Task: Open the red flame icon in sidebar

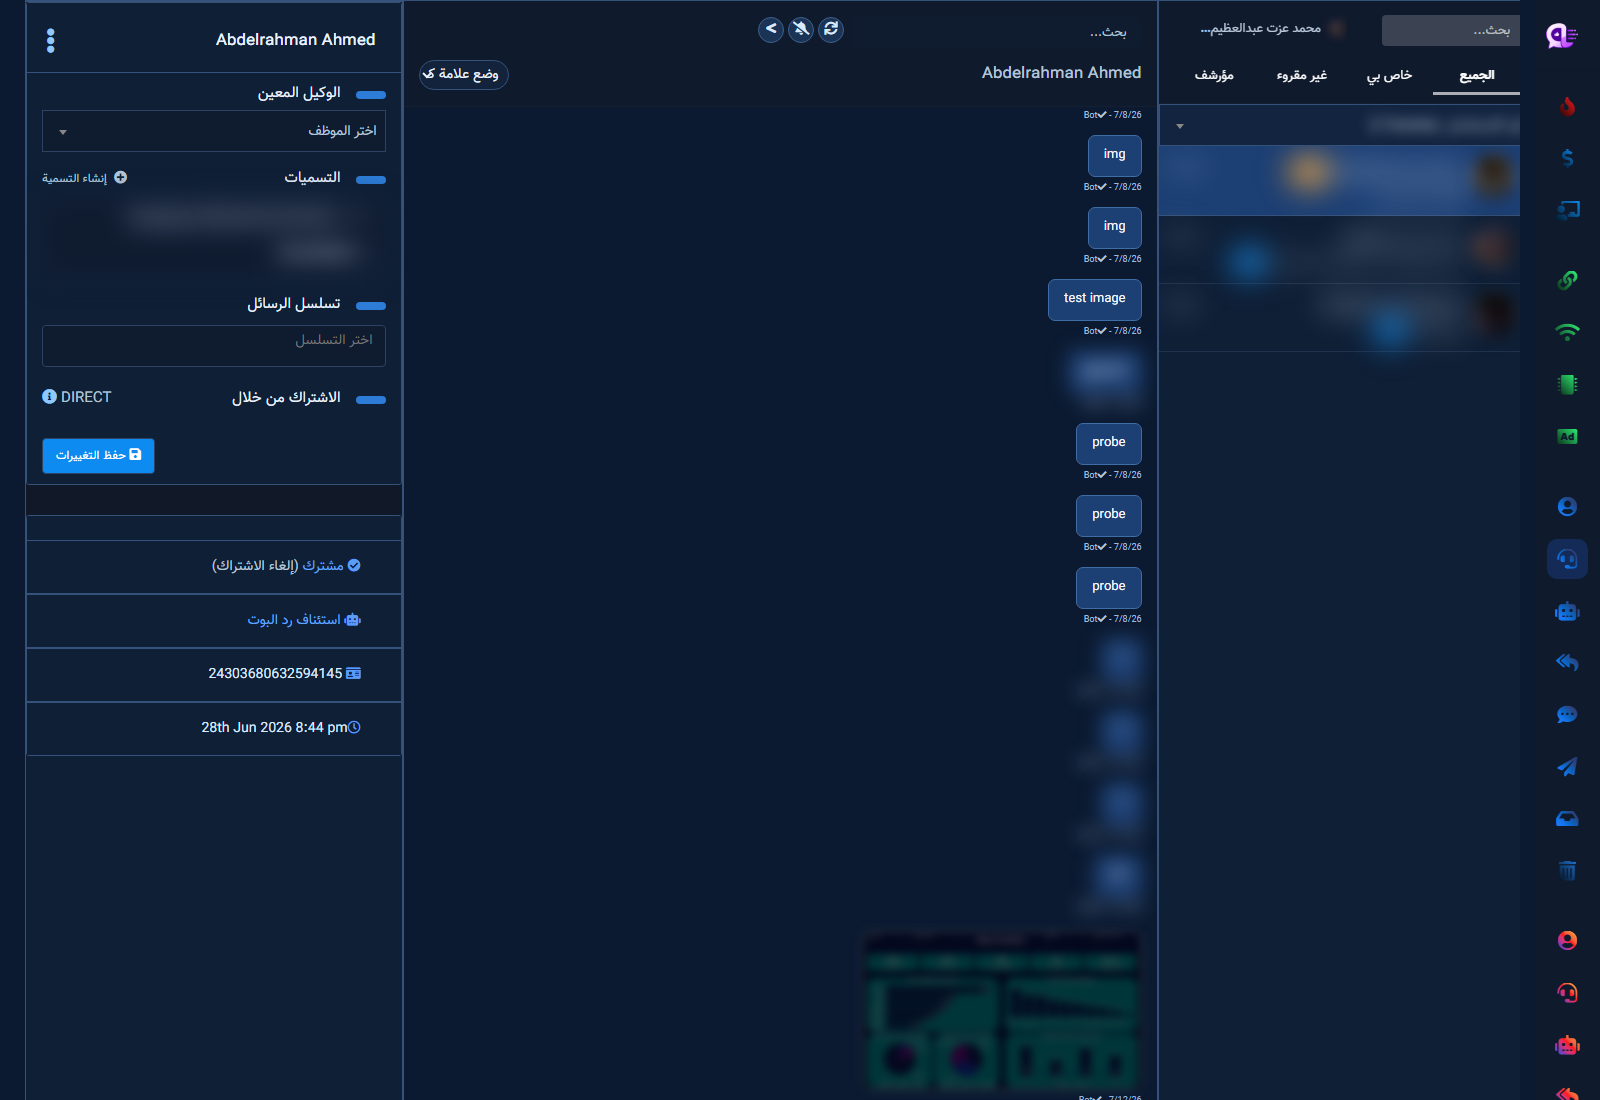Action: coord(1567,106)
